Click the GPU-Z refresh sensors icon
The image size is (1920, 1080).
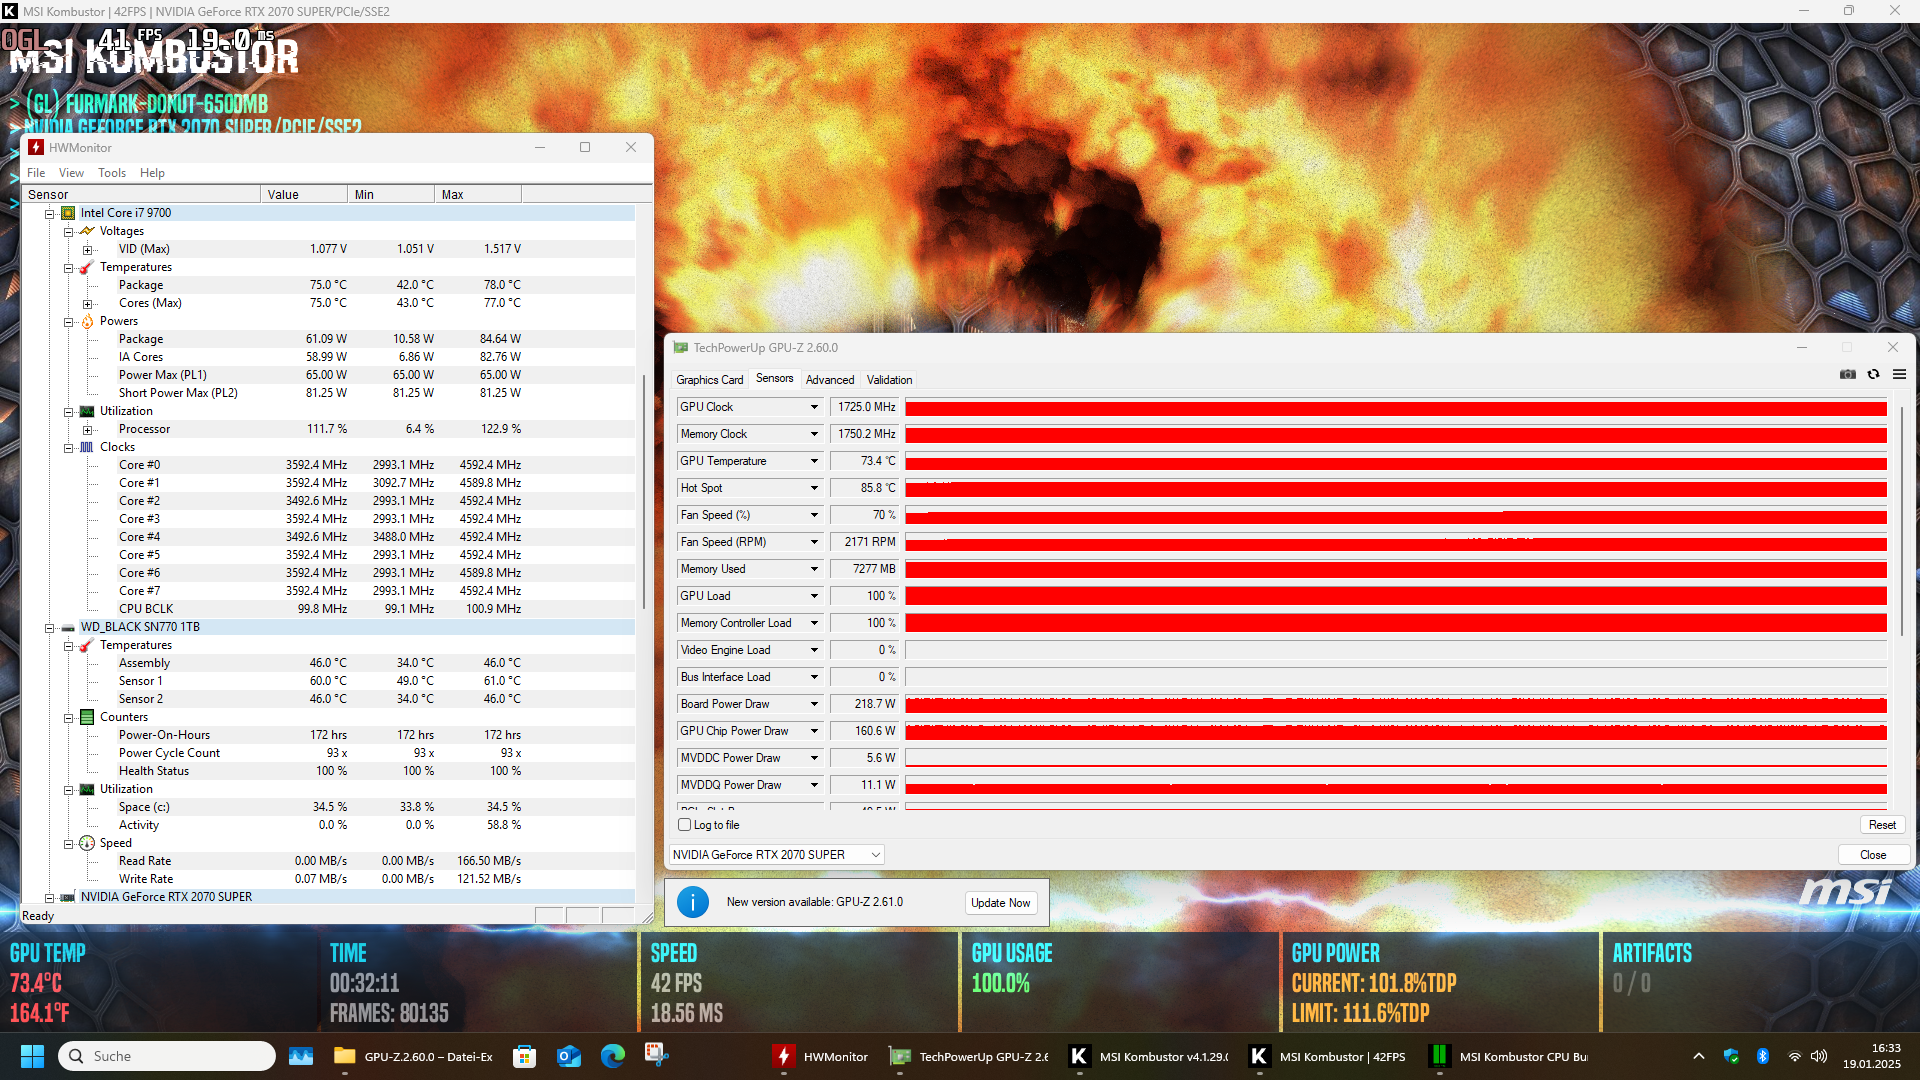(x=1873, y=374)
